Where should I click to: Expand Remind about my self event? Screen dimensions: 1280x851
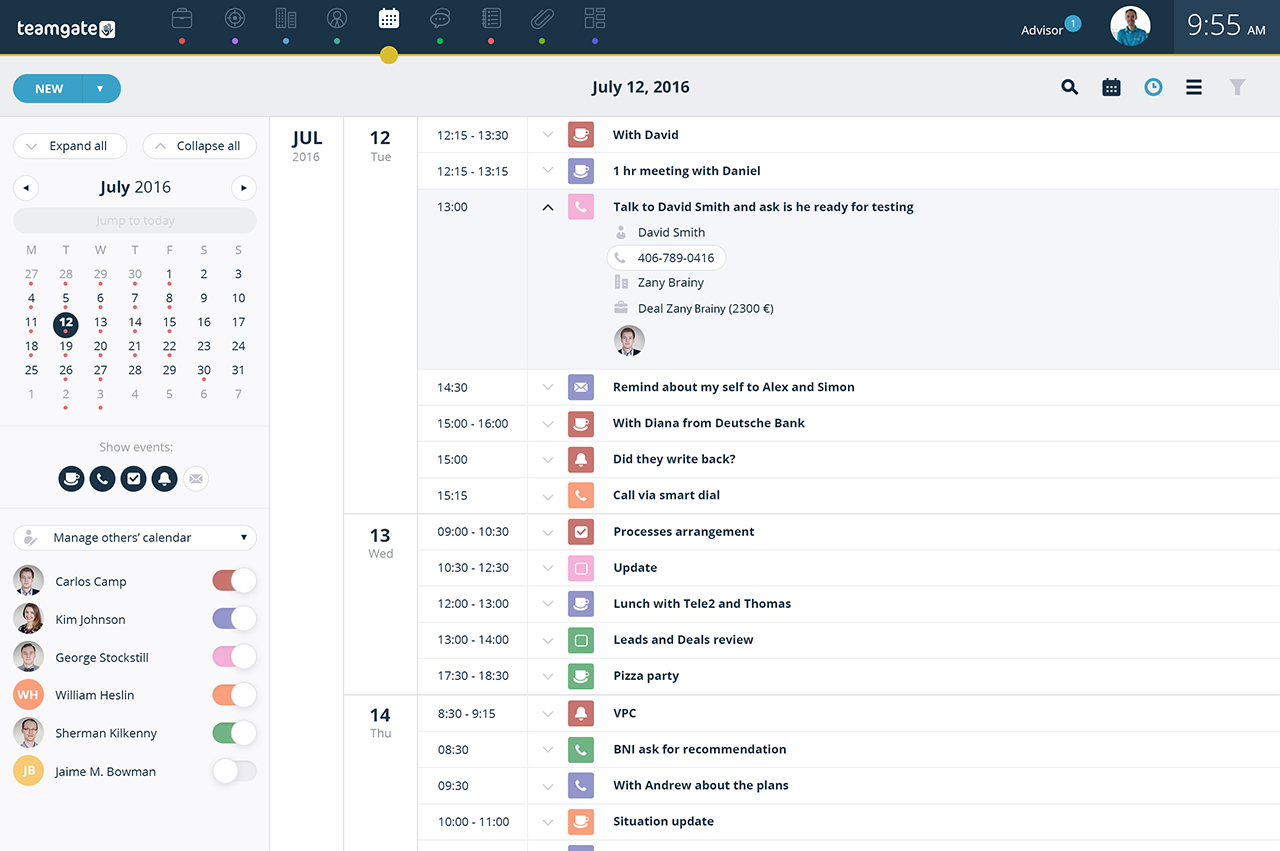point(547,387)
